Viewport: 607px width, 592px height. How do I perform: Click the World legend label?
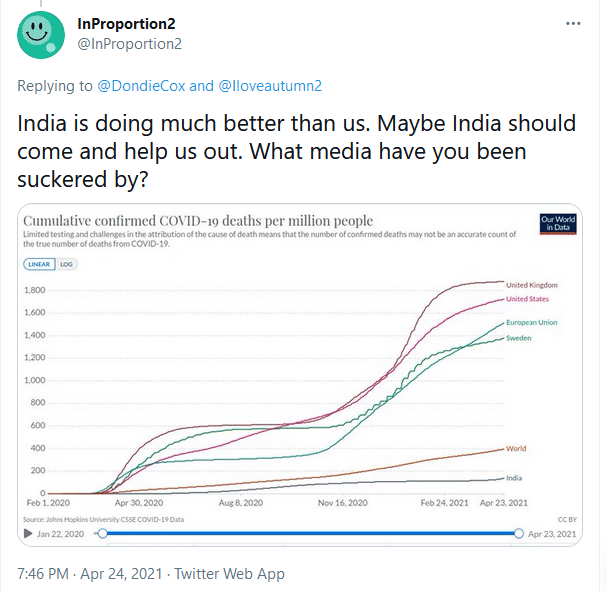pos(516,449)
